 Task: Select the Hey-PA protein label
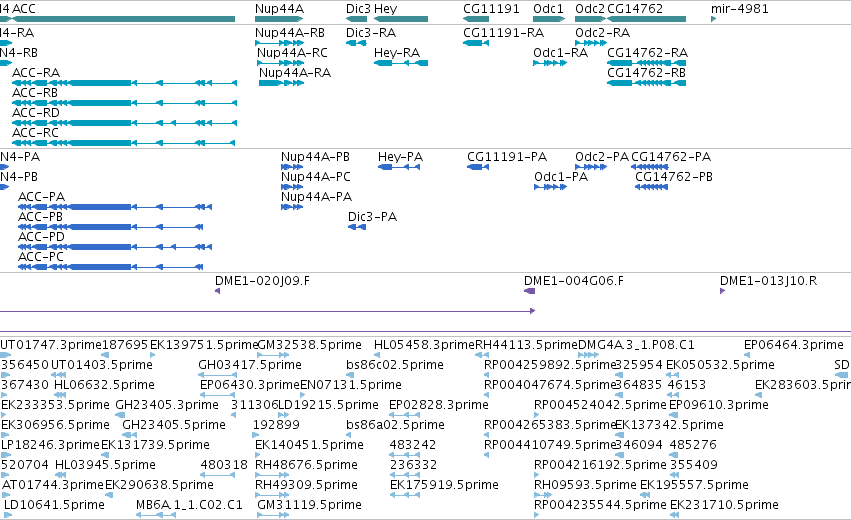pyautogui.click(x=401, y=157)
